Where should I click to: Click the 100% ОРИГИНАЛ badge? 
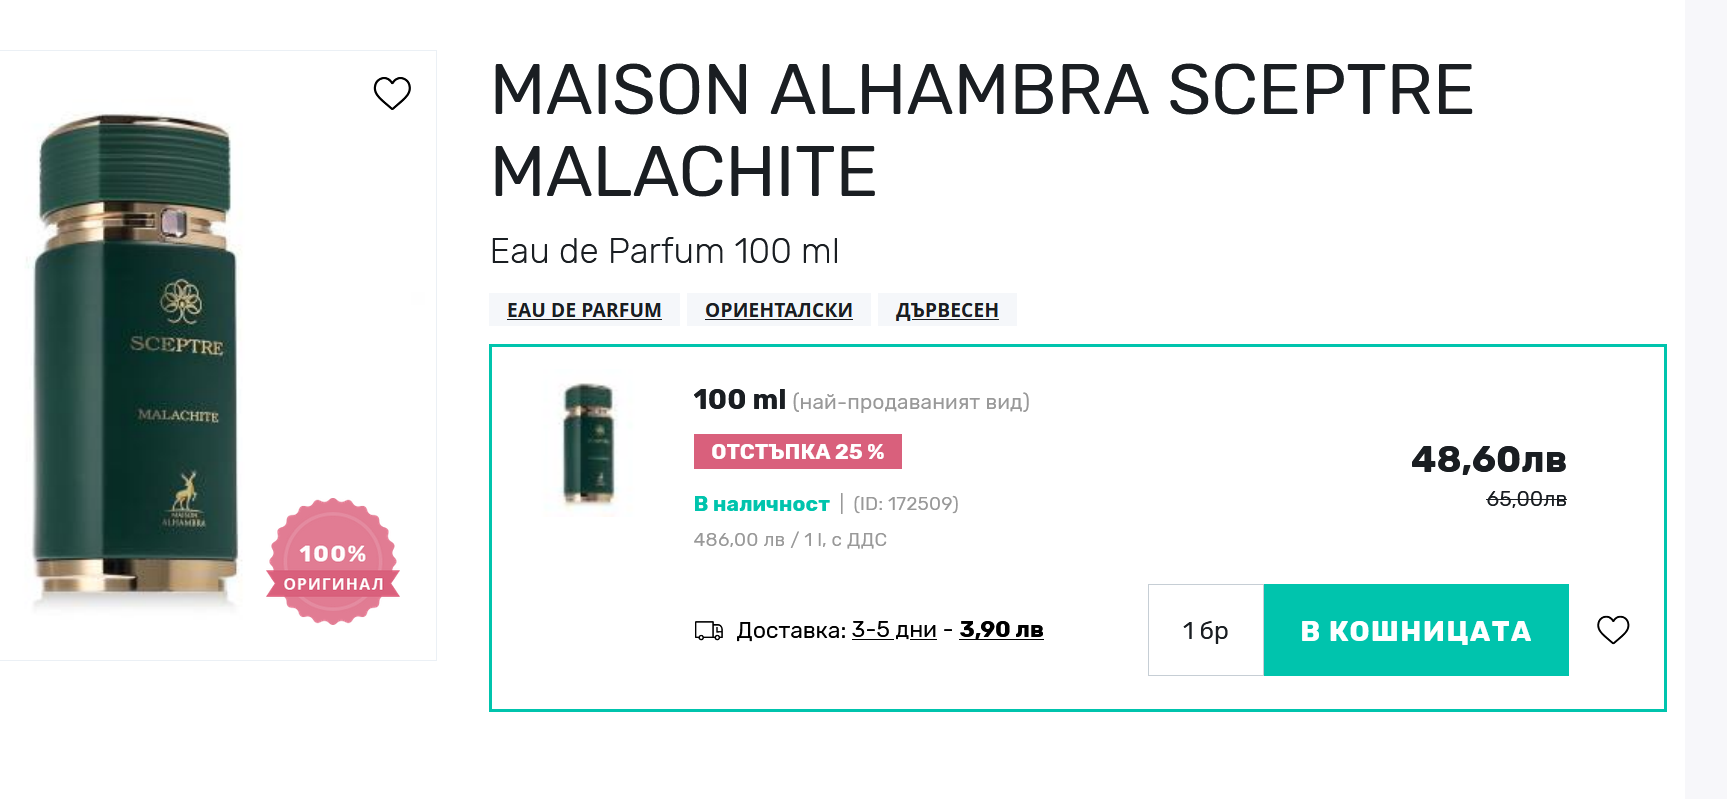click(x=333, y=562)
